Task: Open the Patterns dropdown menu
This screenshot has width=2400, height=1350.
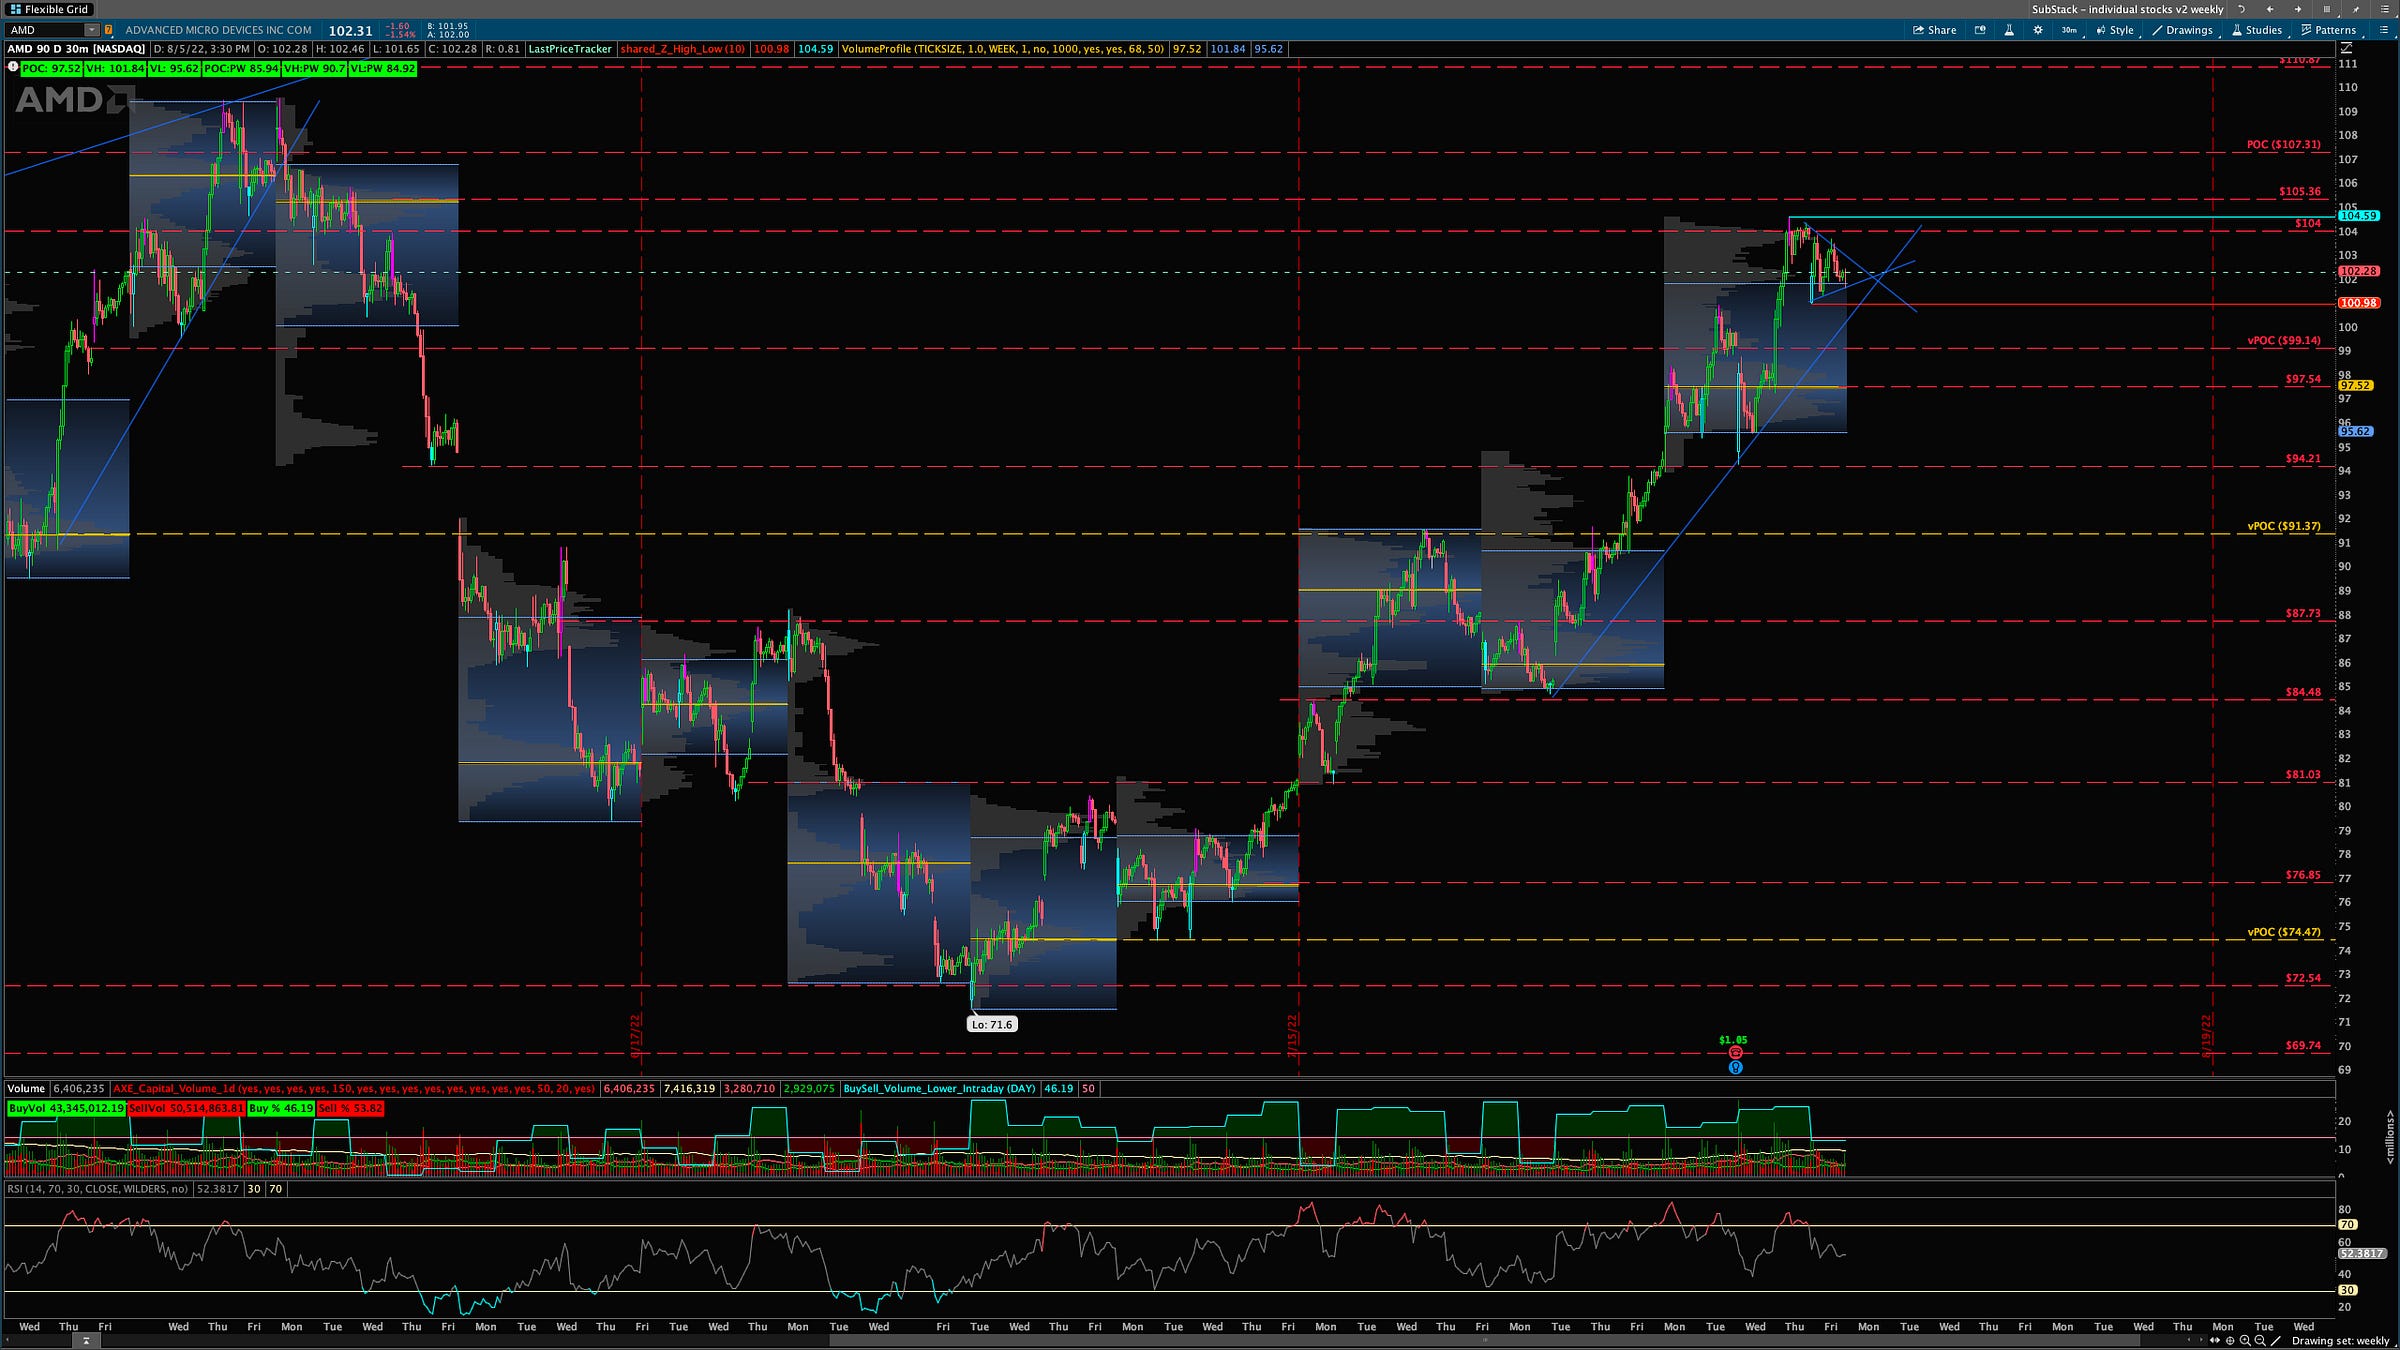Action: 2328,30
